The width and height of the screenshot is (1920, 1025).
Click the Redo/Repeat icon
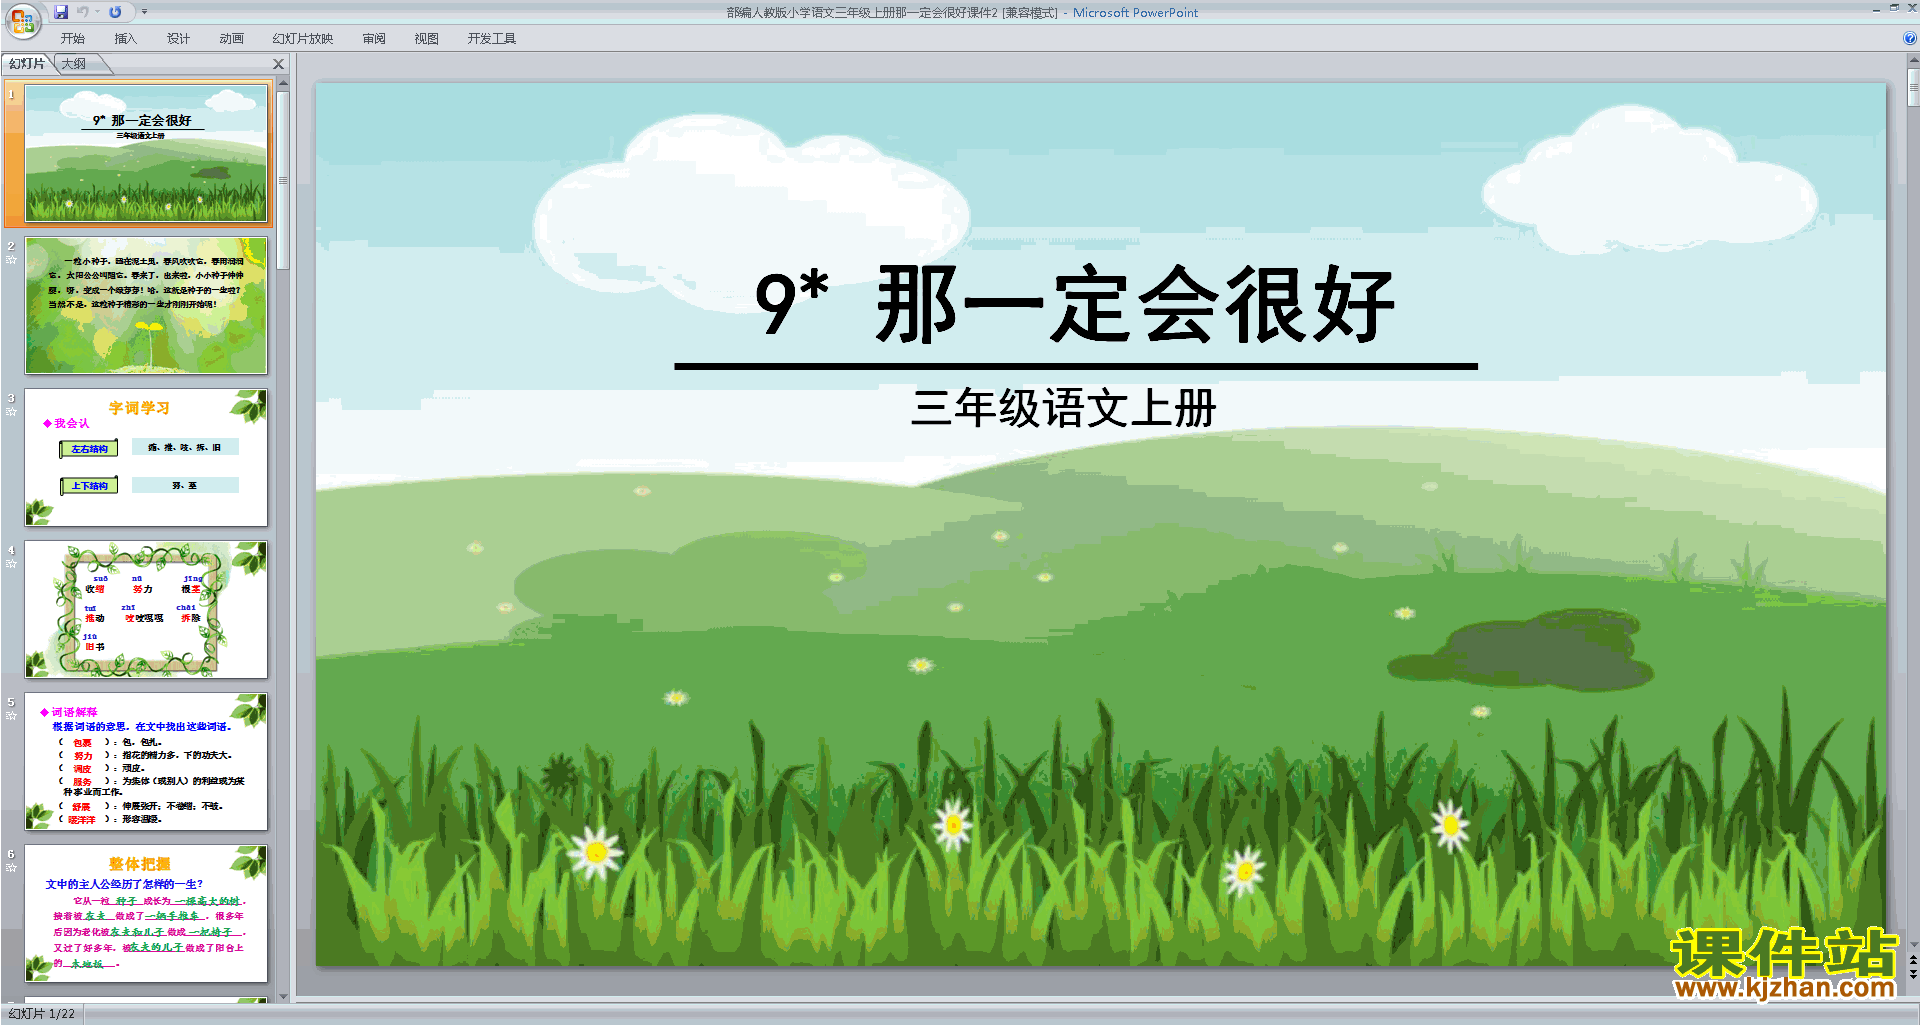click(x=115, y=12)
